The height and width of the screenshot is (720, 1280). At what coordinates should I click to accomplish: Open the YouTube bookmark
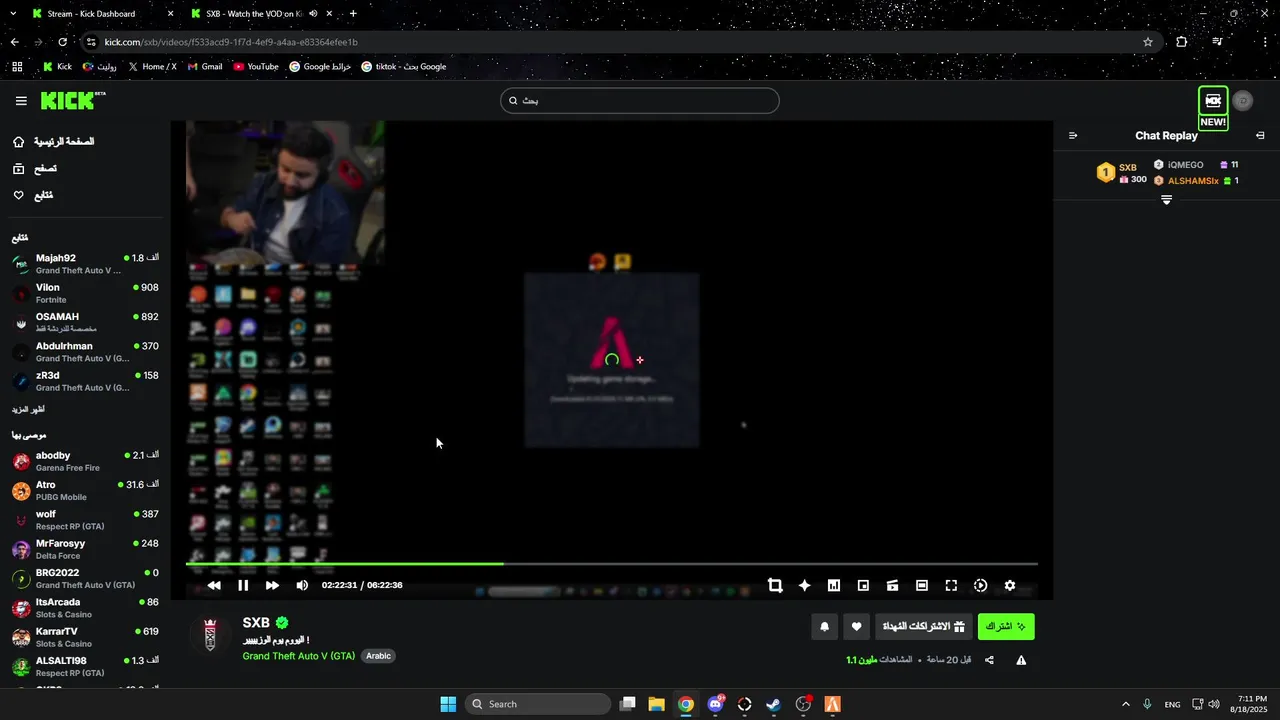pyautogui.click(x=256, y=67)
